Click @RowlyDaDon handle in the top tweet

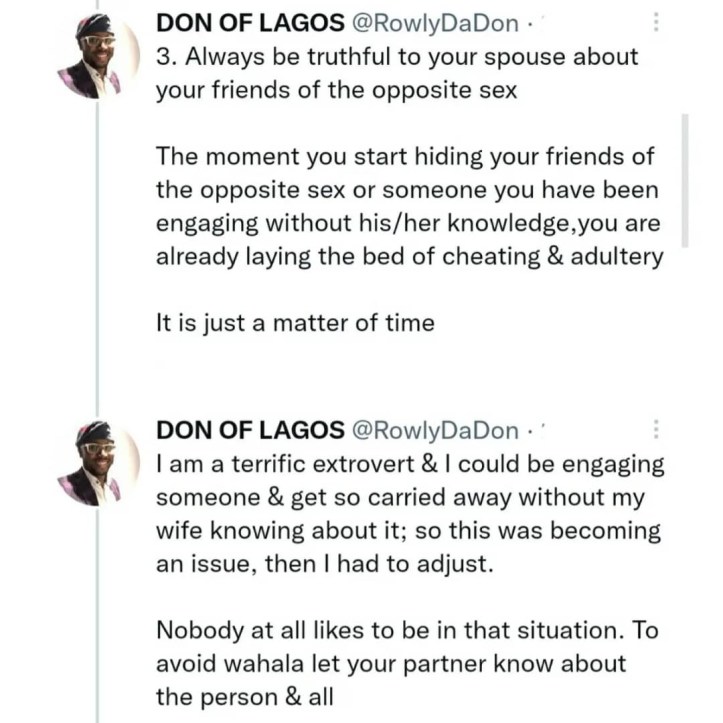tap(436, 24)
